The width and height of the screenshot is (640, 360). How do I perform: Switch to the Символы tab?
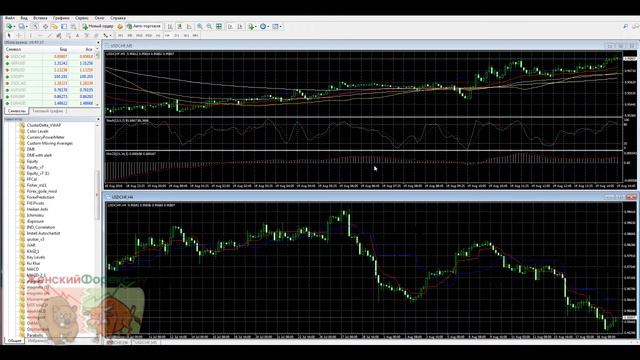coord(17,111)
